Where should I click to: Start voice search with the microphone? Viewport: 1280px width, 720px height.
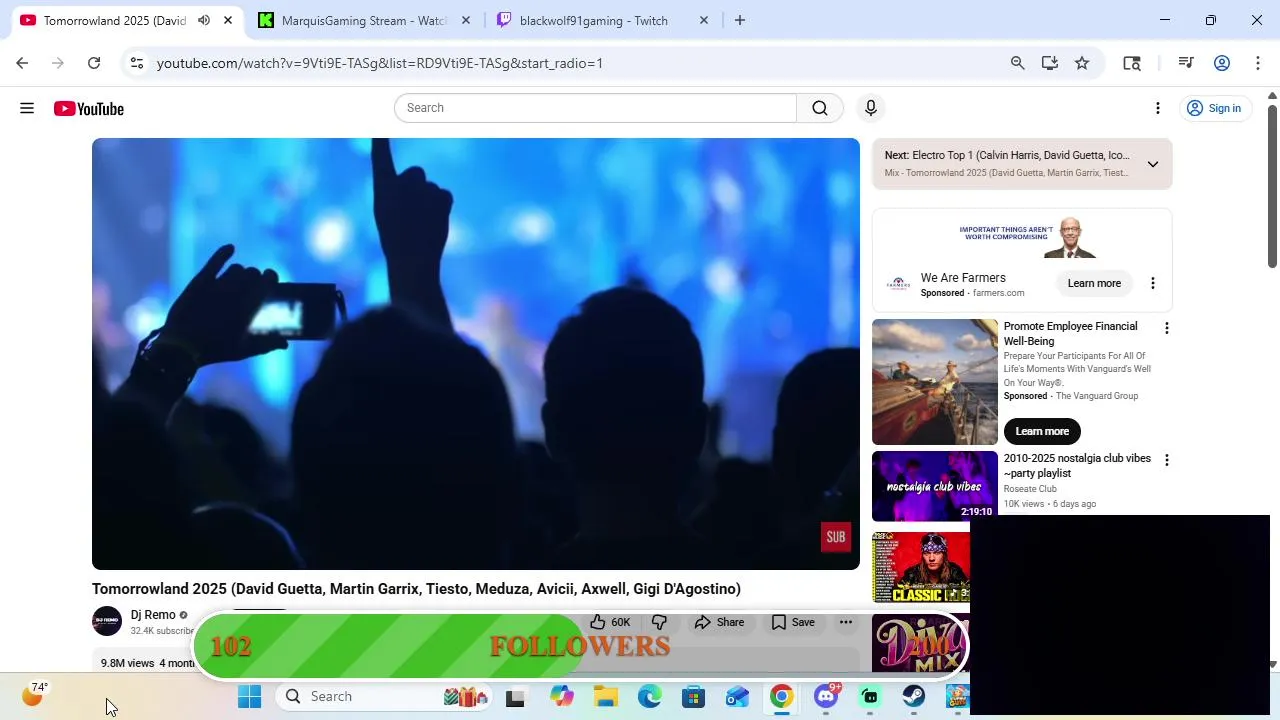point(871,108)
